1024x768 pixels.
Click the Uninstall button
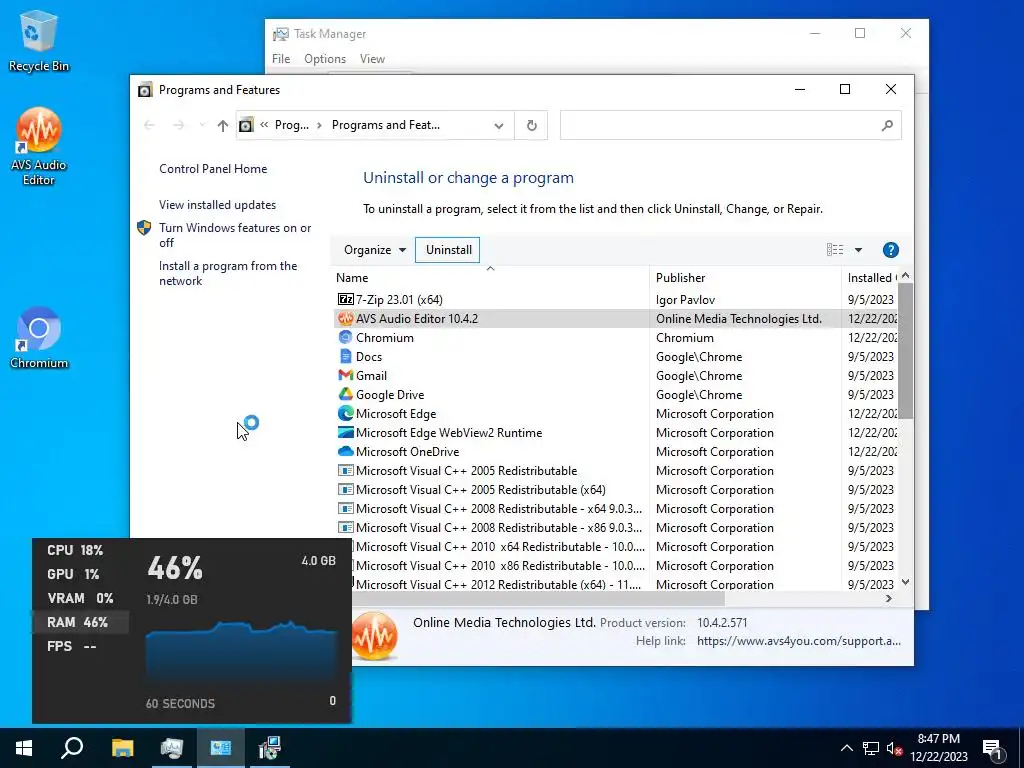(x=448, y=250)
